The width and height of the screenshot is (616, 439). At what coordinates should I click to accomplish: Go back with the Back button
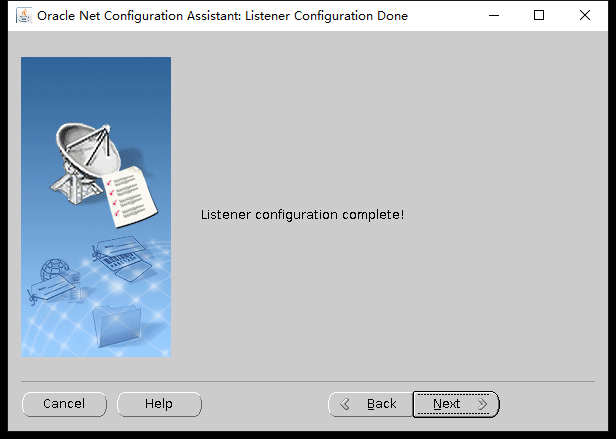(x=370, y=404)
